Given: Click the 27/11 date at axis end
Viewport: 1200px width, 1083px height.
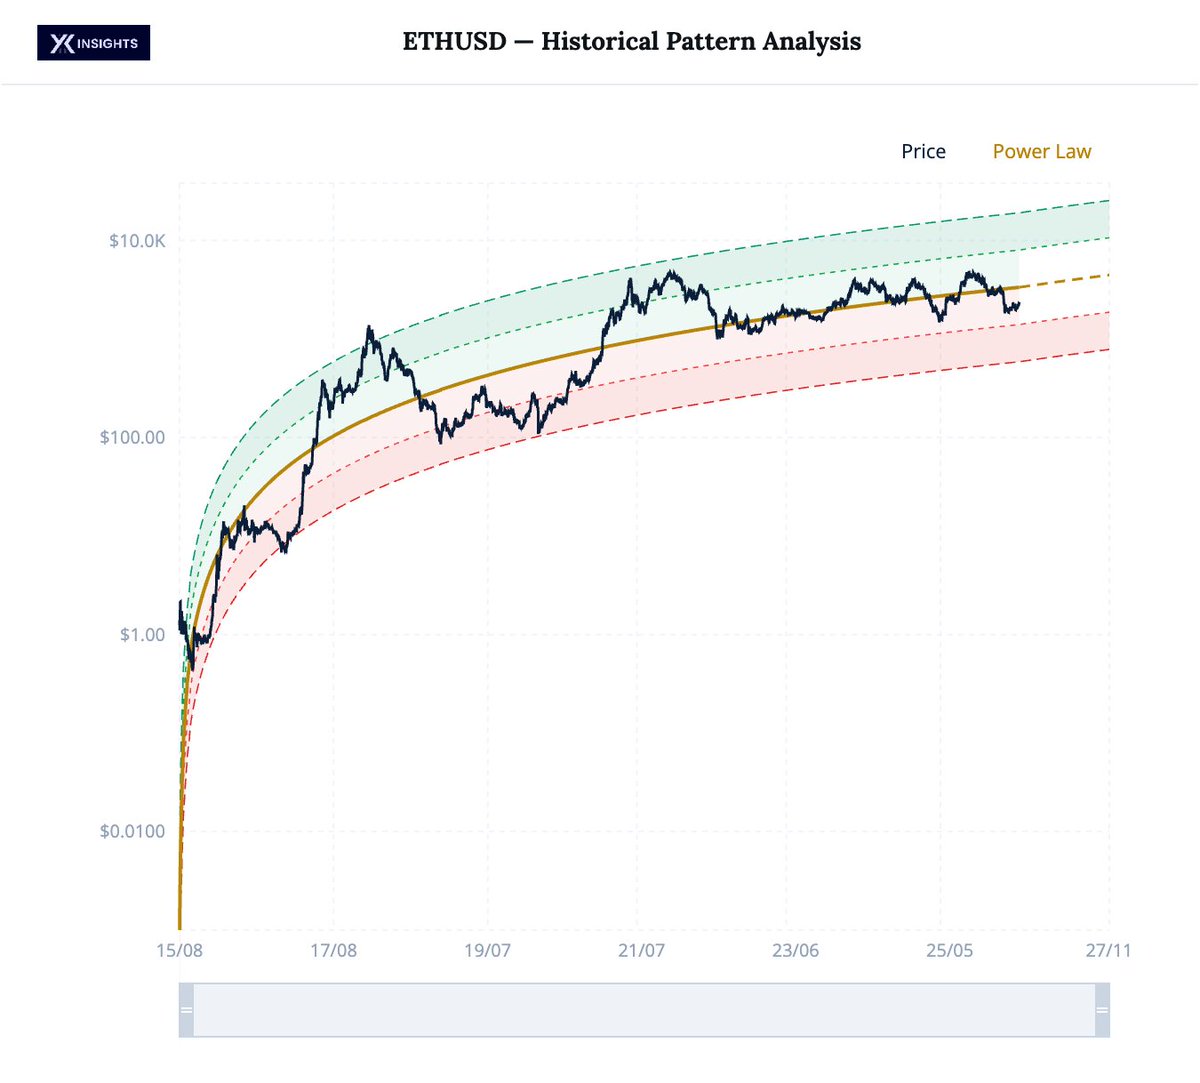Looking at the screenshot, I should tap(1108, 950).
